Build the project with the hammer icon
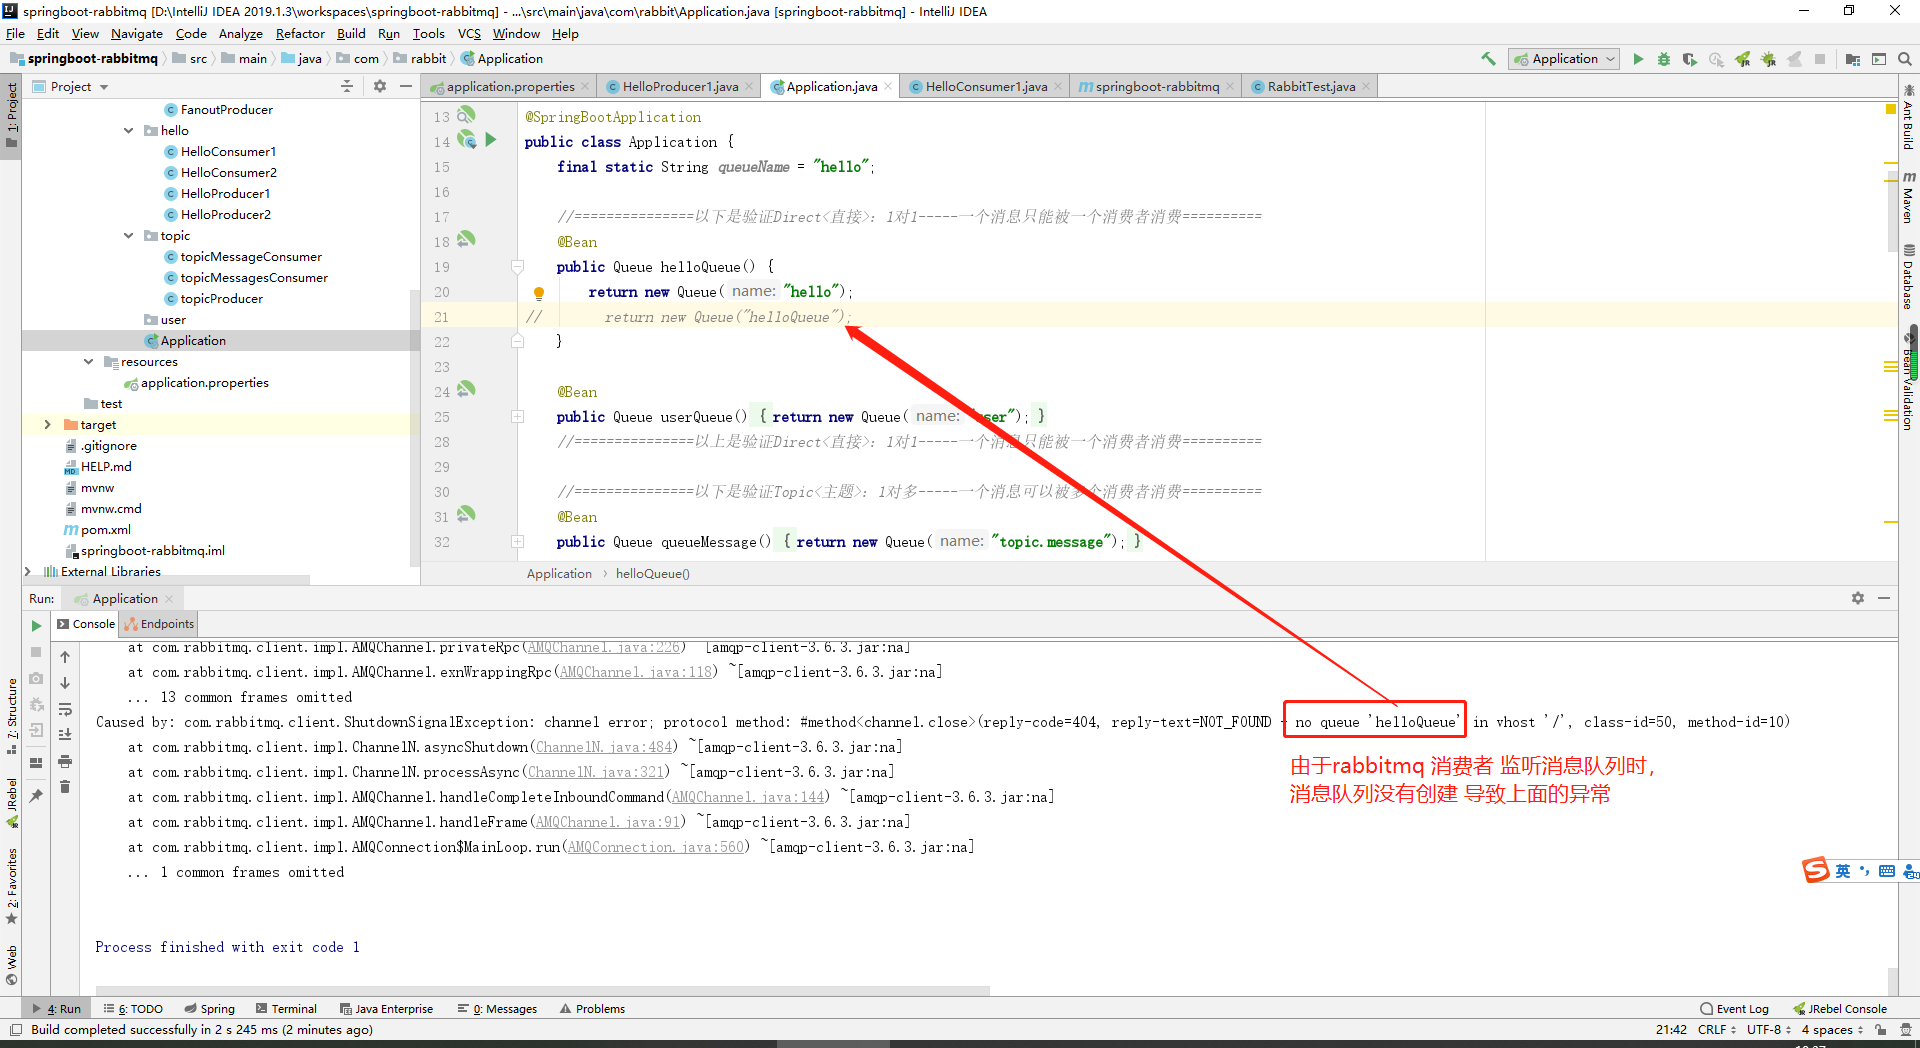The width and height of the screenshot is (1920, 1048). coord(1487,59)
